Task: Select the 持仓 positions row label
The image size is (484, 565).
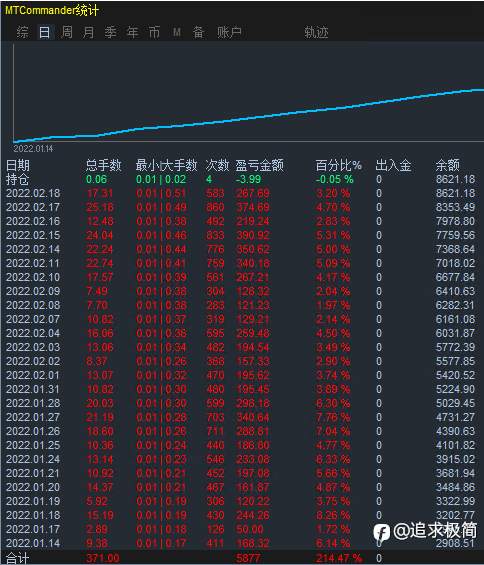Action: pyautogui.click(x=17, y=179)
